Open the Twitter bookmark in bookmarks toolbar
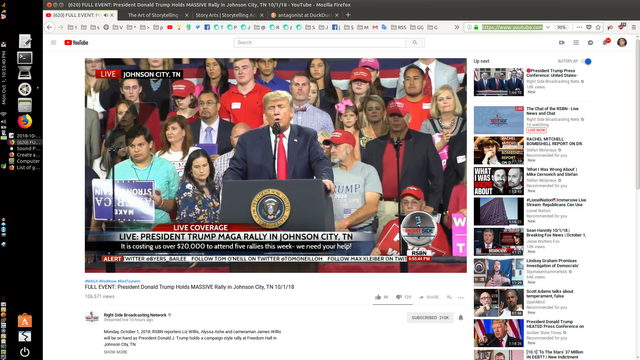Viewport: 640px width, 360px height. 198,27
